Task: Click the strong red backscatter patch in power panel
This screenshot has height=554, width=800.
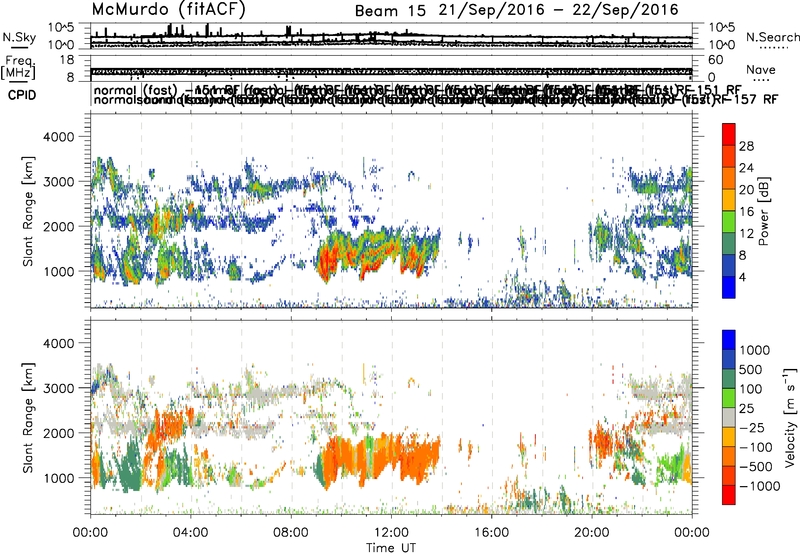Action: pos(327,260)
